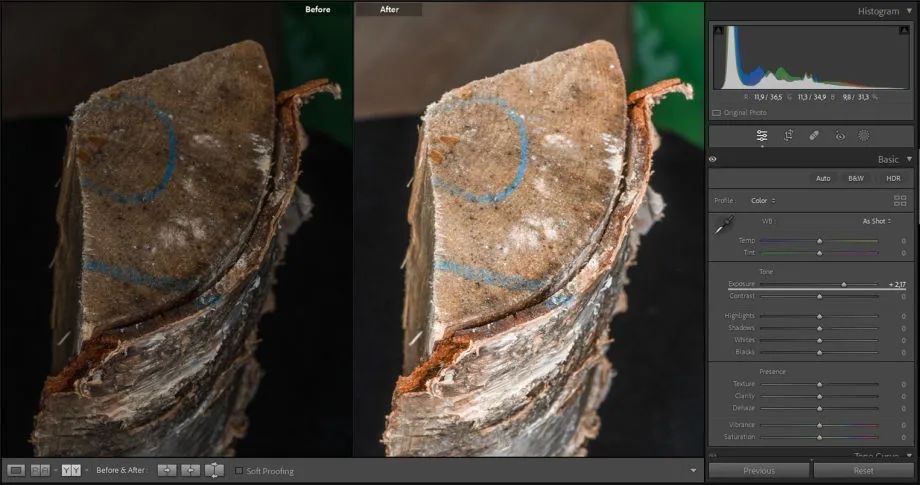Viewport: 920px width, 485px height.
Task: Click the B&W treatment button
Action: (855, 178)
